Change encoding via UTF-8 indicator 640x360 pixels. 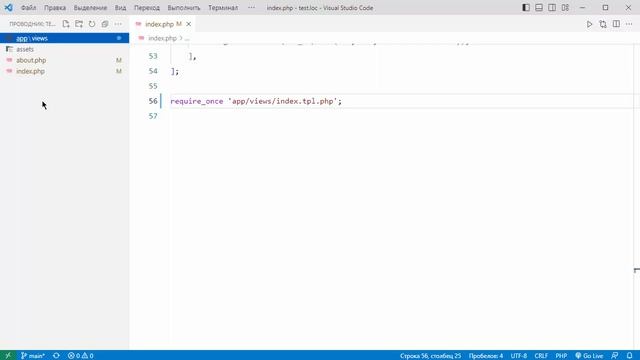click(519, 356)
